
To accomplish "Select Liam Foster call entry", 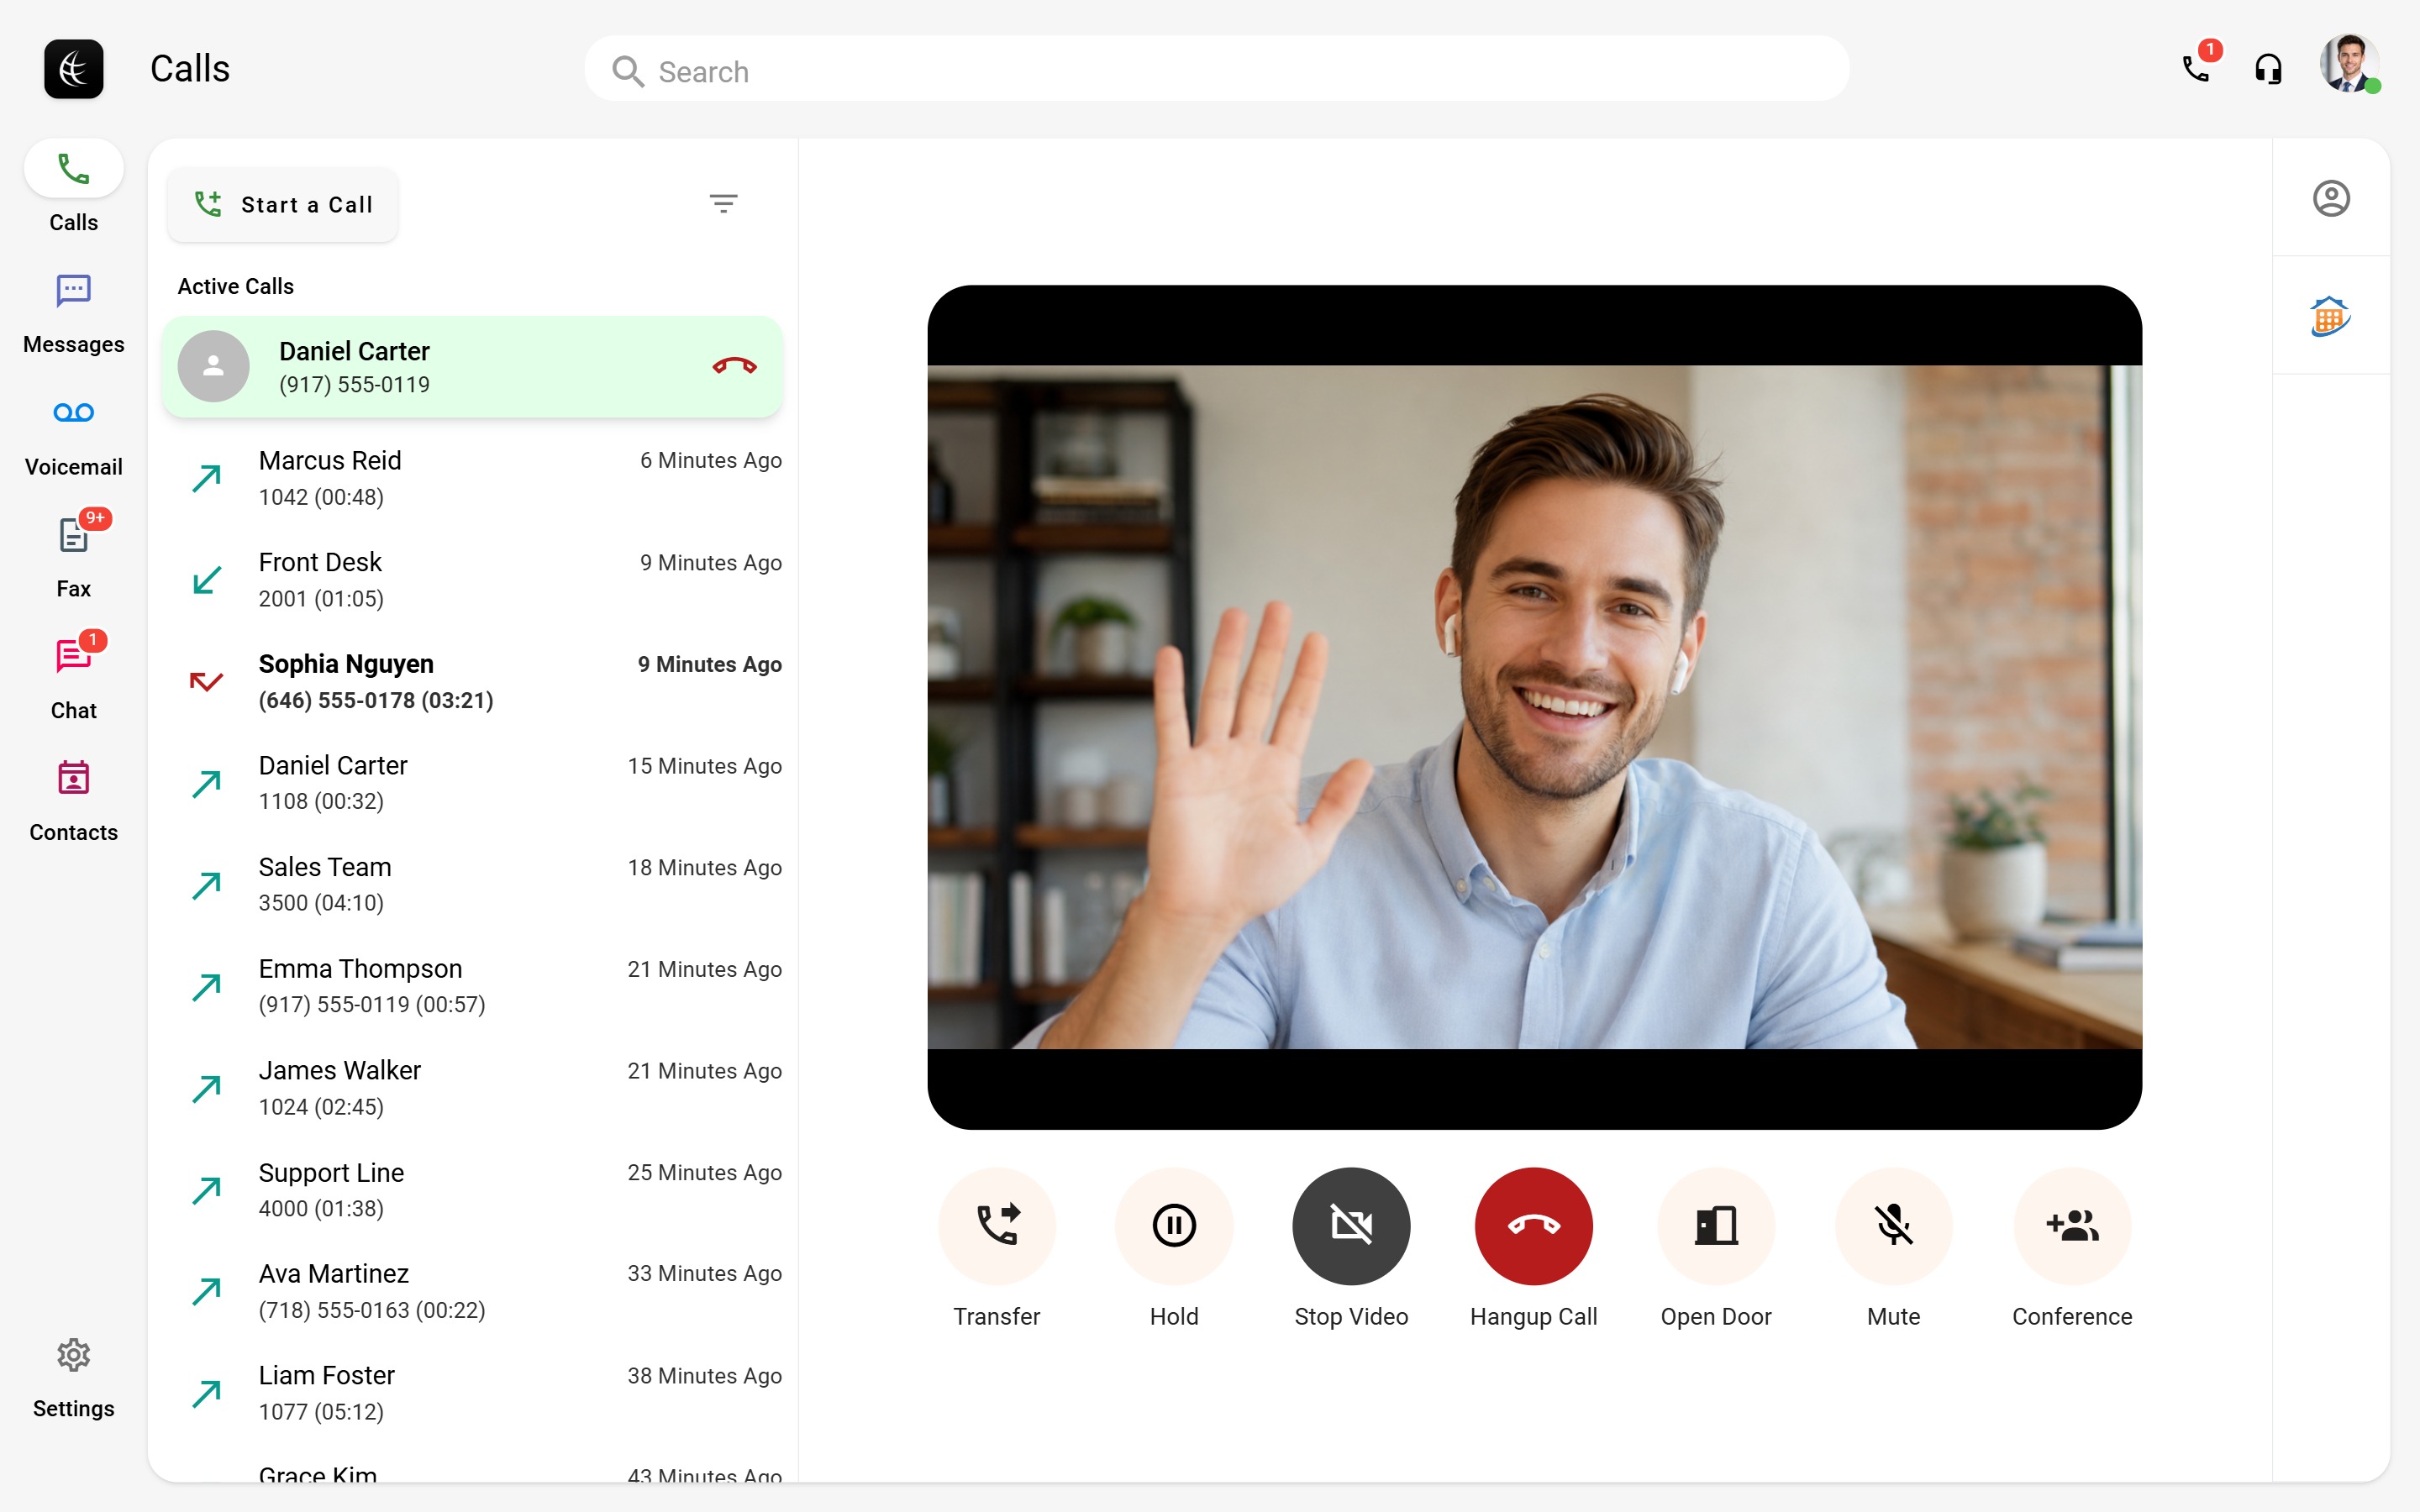I will click(x=472, y=1393).
